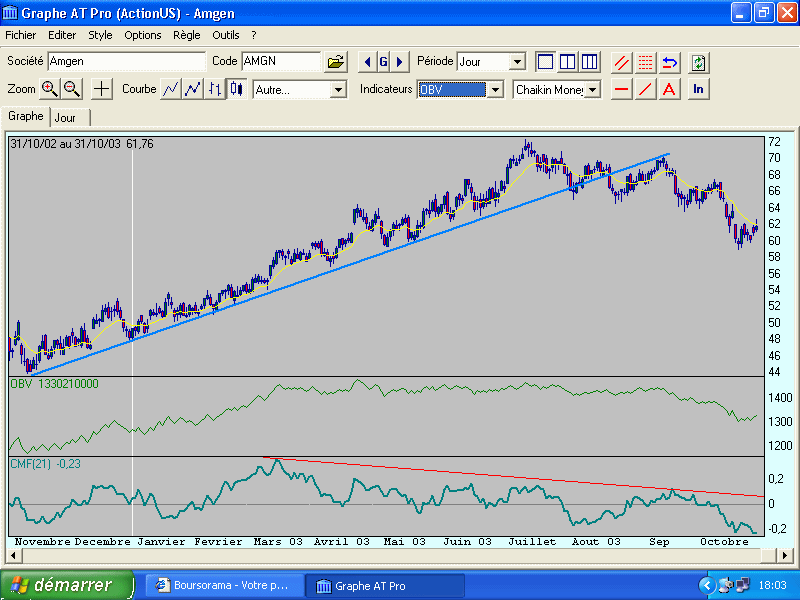
Task: Click the chart date range text 31/10/02 au 31/10/03
Action: tap(65, 144)
